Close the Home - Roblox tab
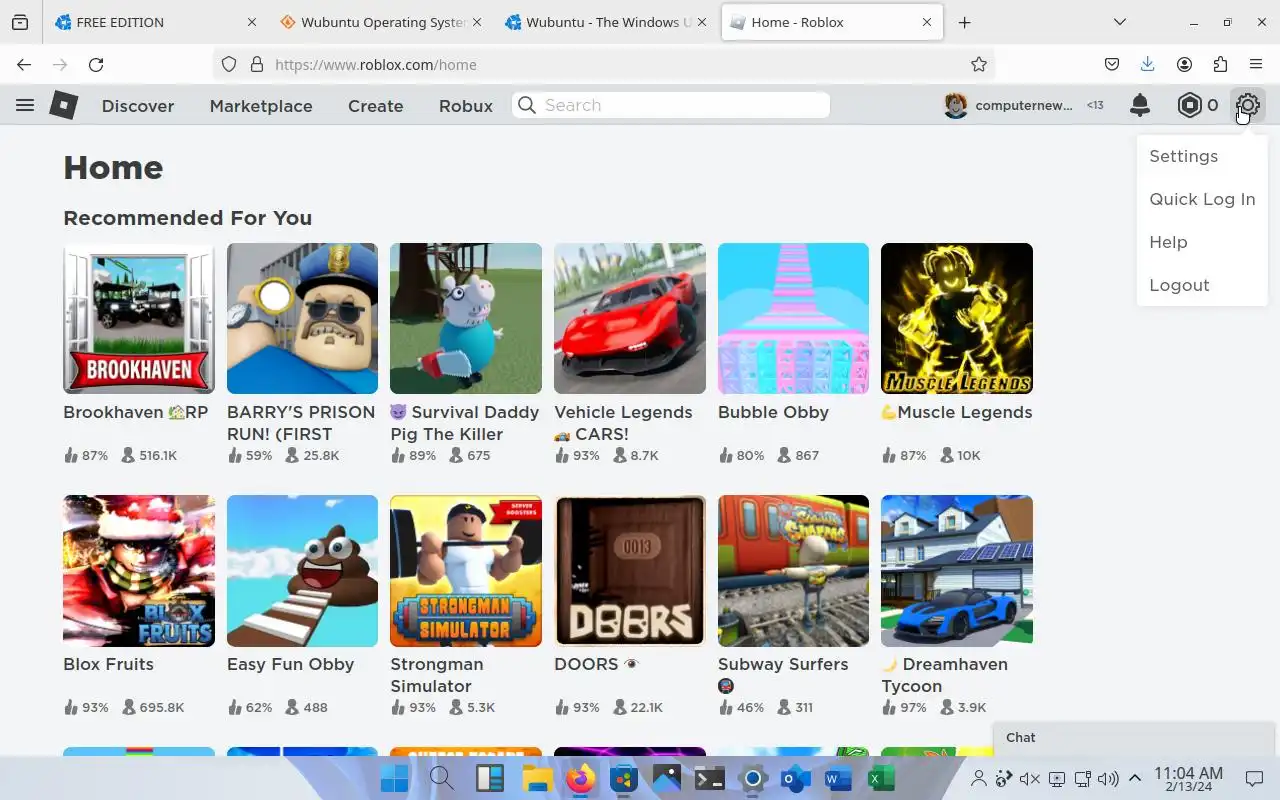The width and height of the screenshot is (1280, 800). [927, 22]
